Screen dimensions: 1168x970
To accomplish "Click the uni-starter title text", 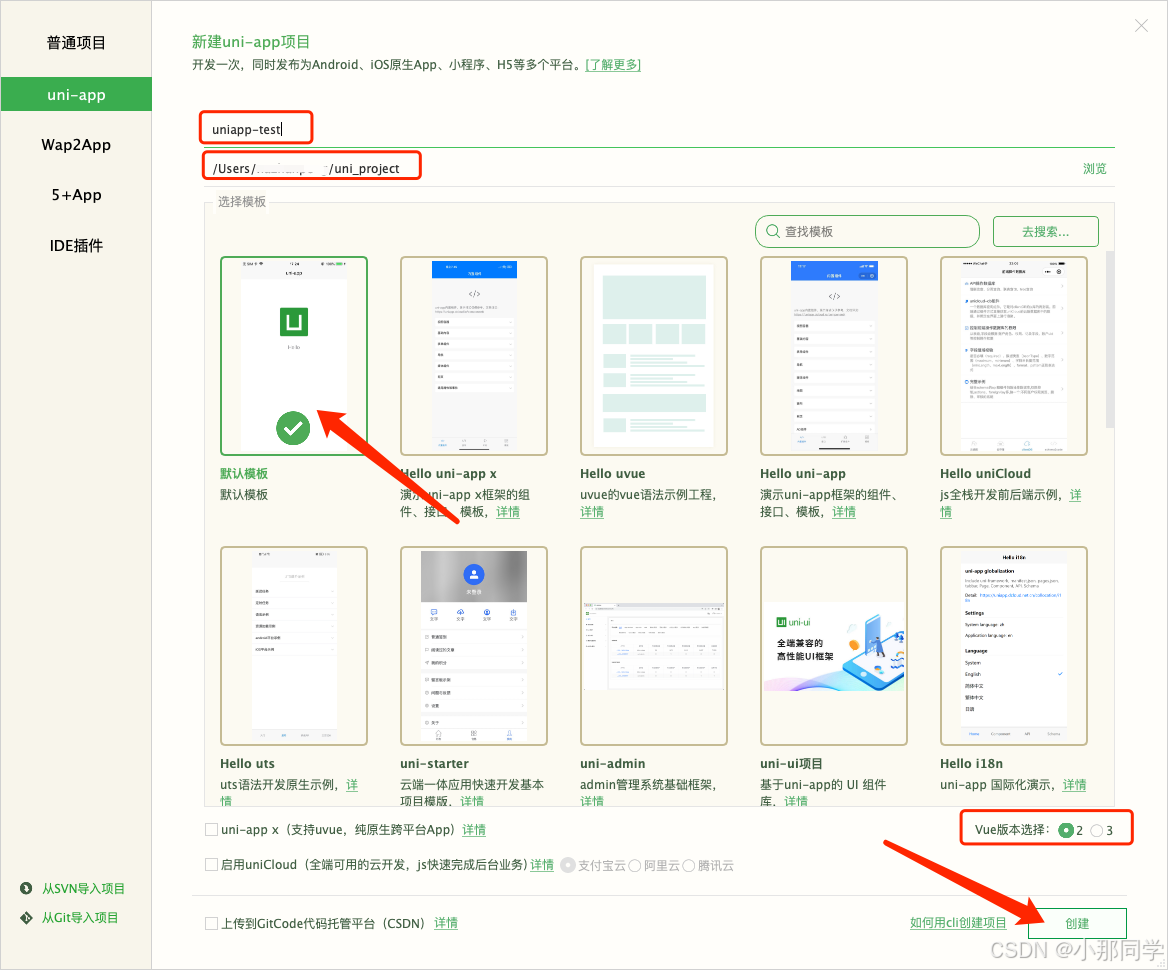I will [x=434, y=764].
